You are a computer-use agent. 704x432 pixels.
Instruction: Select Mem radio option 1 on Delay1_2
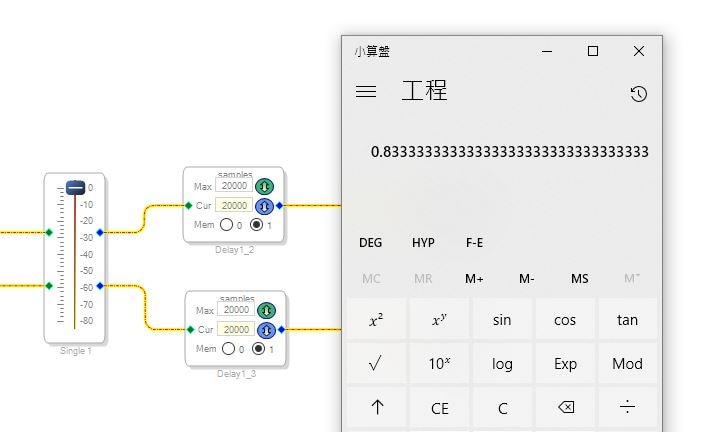pos(256,225)
